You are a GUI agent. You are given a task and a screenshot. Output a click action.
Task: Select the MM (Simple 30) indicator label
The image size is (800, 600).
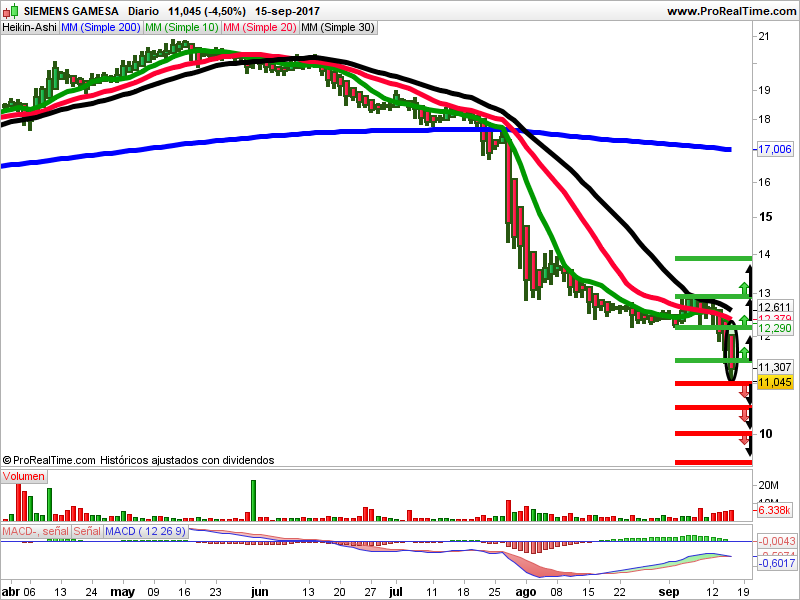[x=338, y=28]
